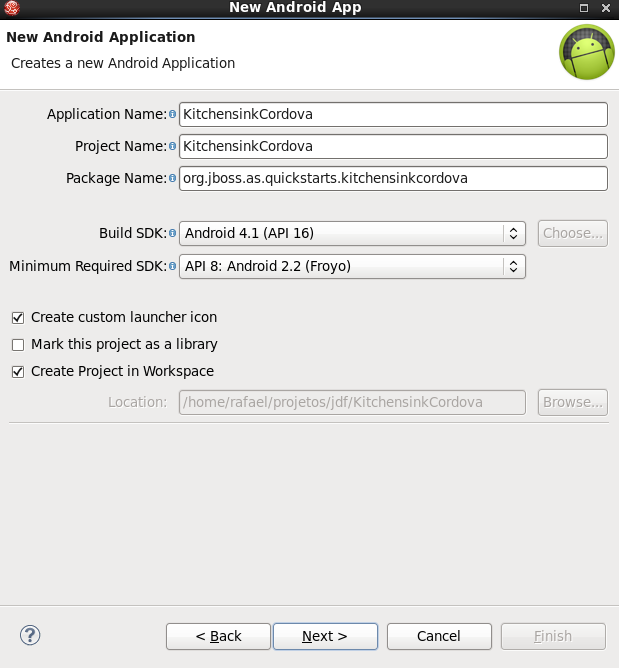This screenshot has width=619, height=668.
Task: Maximize the New Android App window
Action: [x=584, y=8]
